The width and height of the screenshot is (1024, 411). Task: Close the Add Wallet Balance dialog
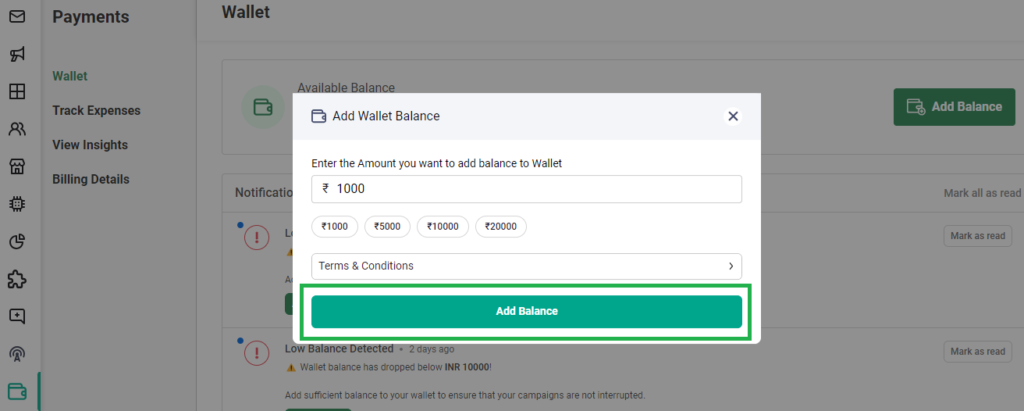(x=733, y=116)
